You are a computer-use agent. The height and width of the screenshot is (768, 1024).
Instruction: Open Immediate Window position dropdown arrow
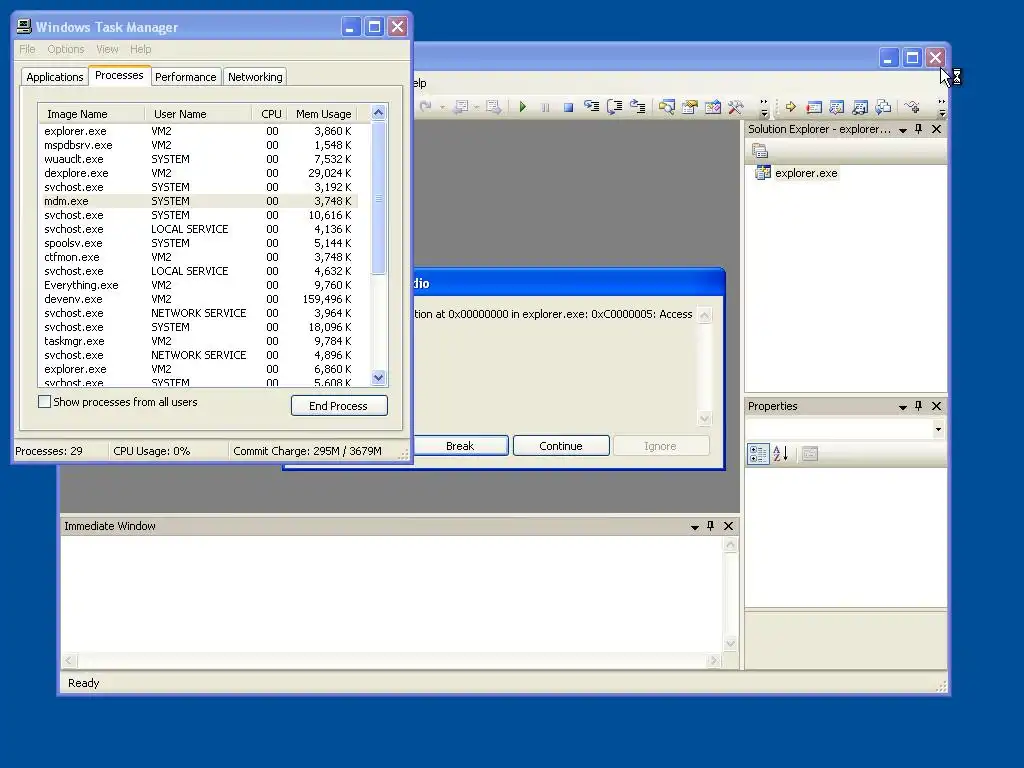[695, 527]
